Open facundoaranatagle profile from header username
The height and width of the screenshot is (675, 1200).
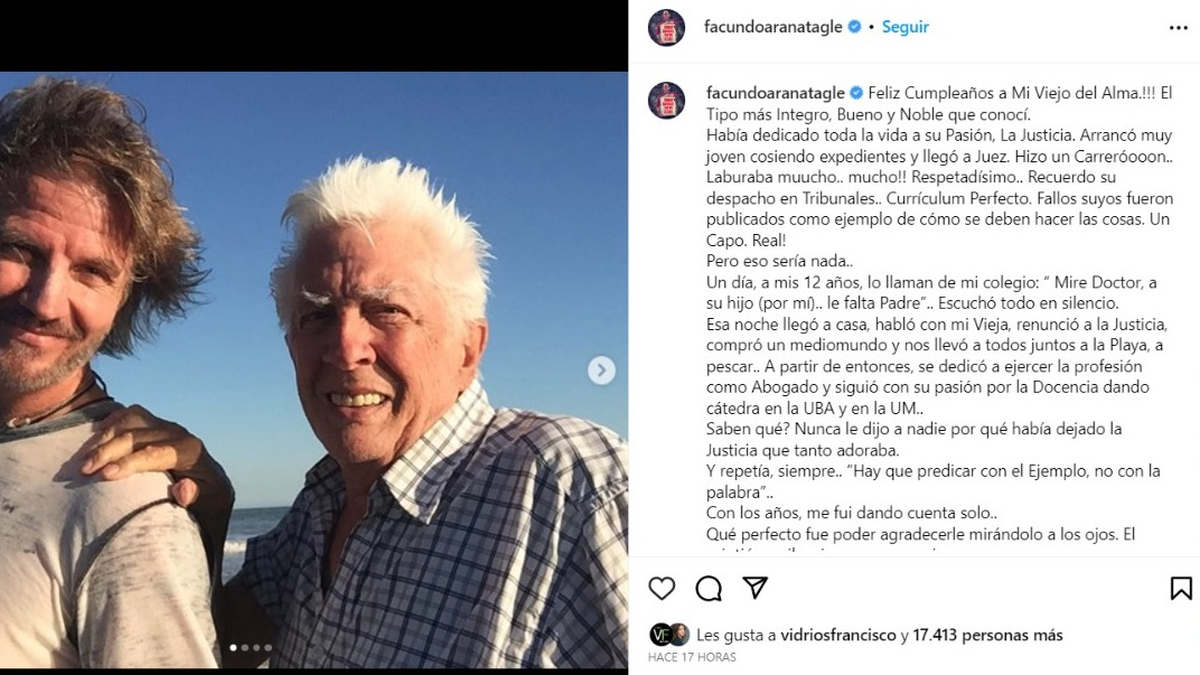point(774,28)
